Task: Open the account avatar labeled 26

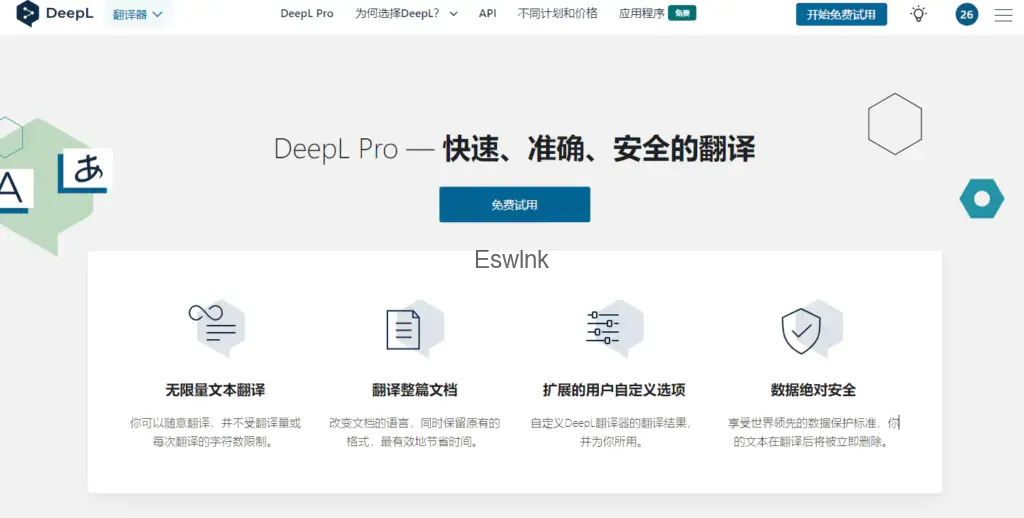Action: [x=966, y=14]
